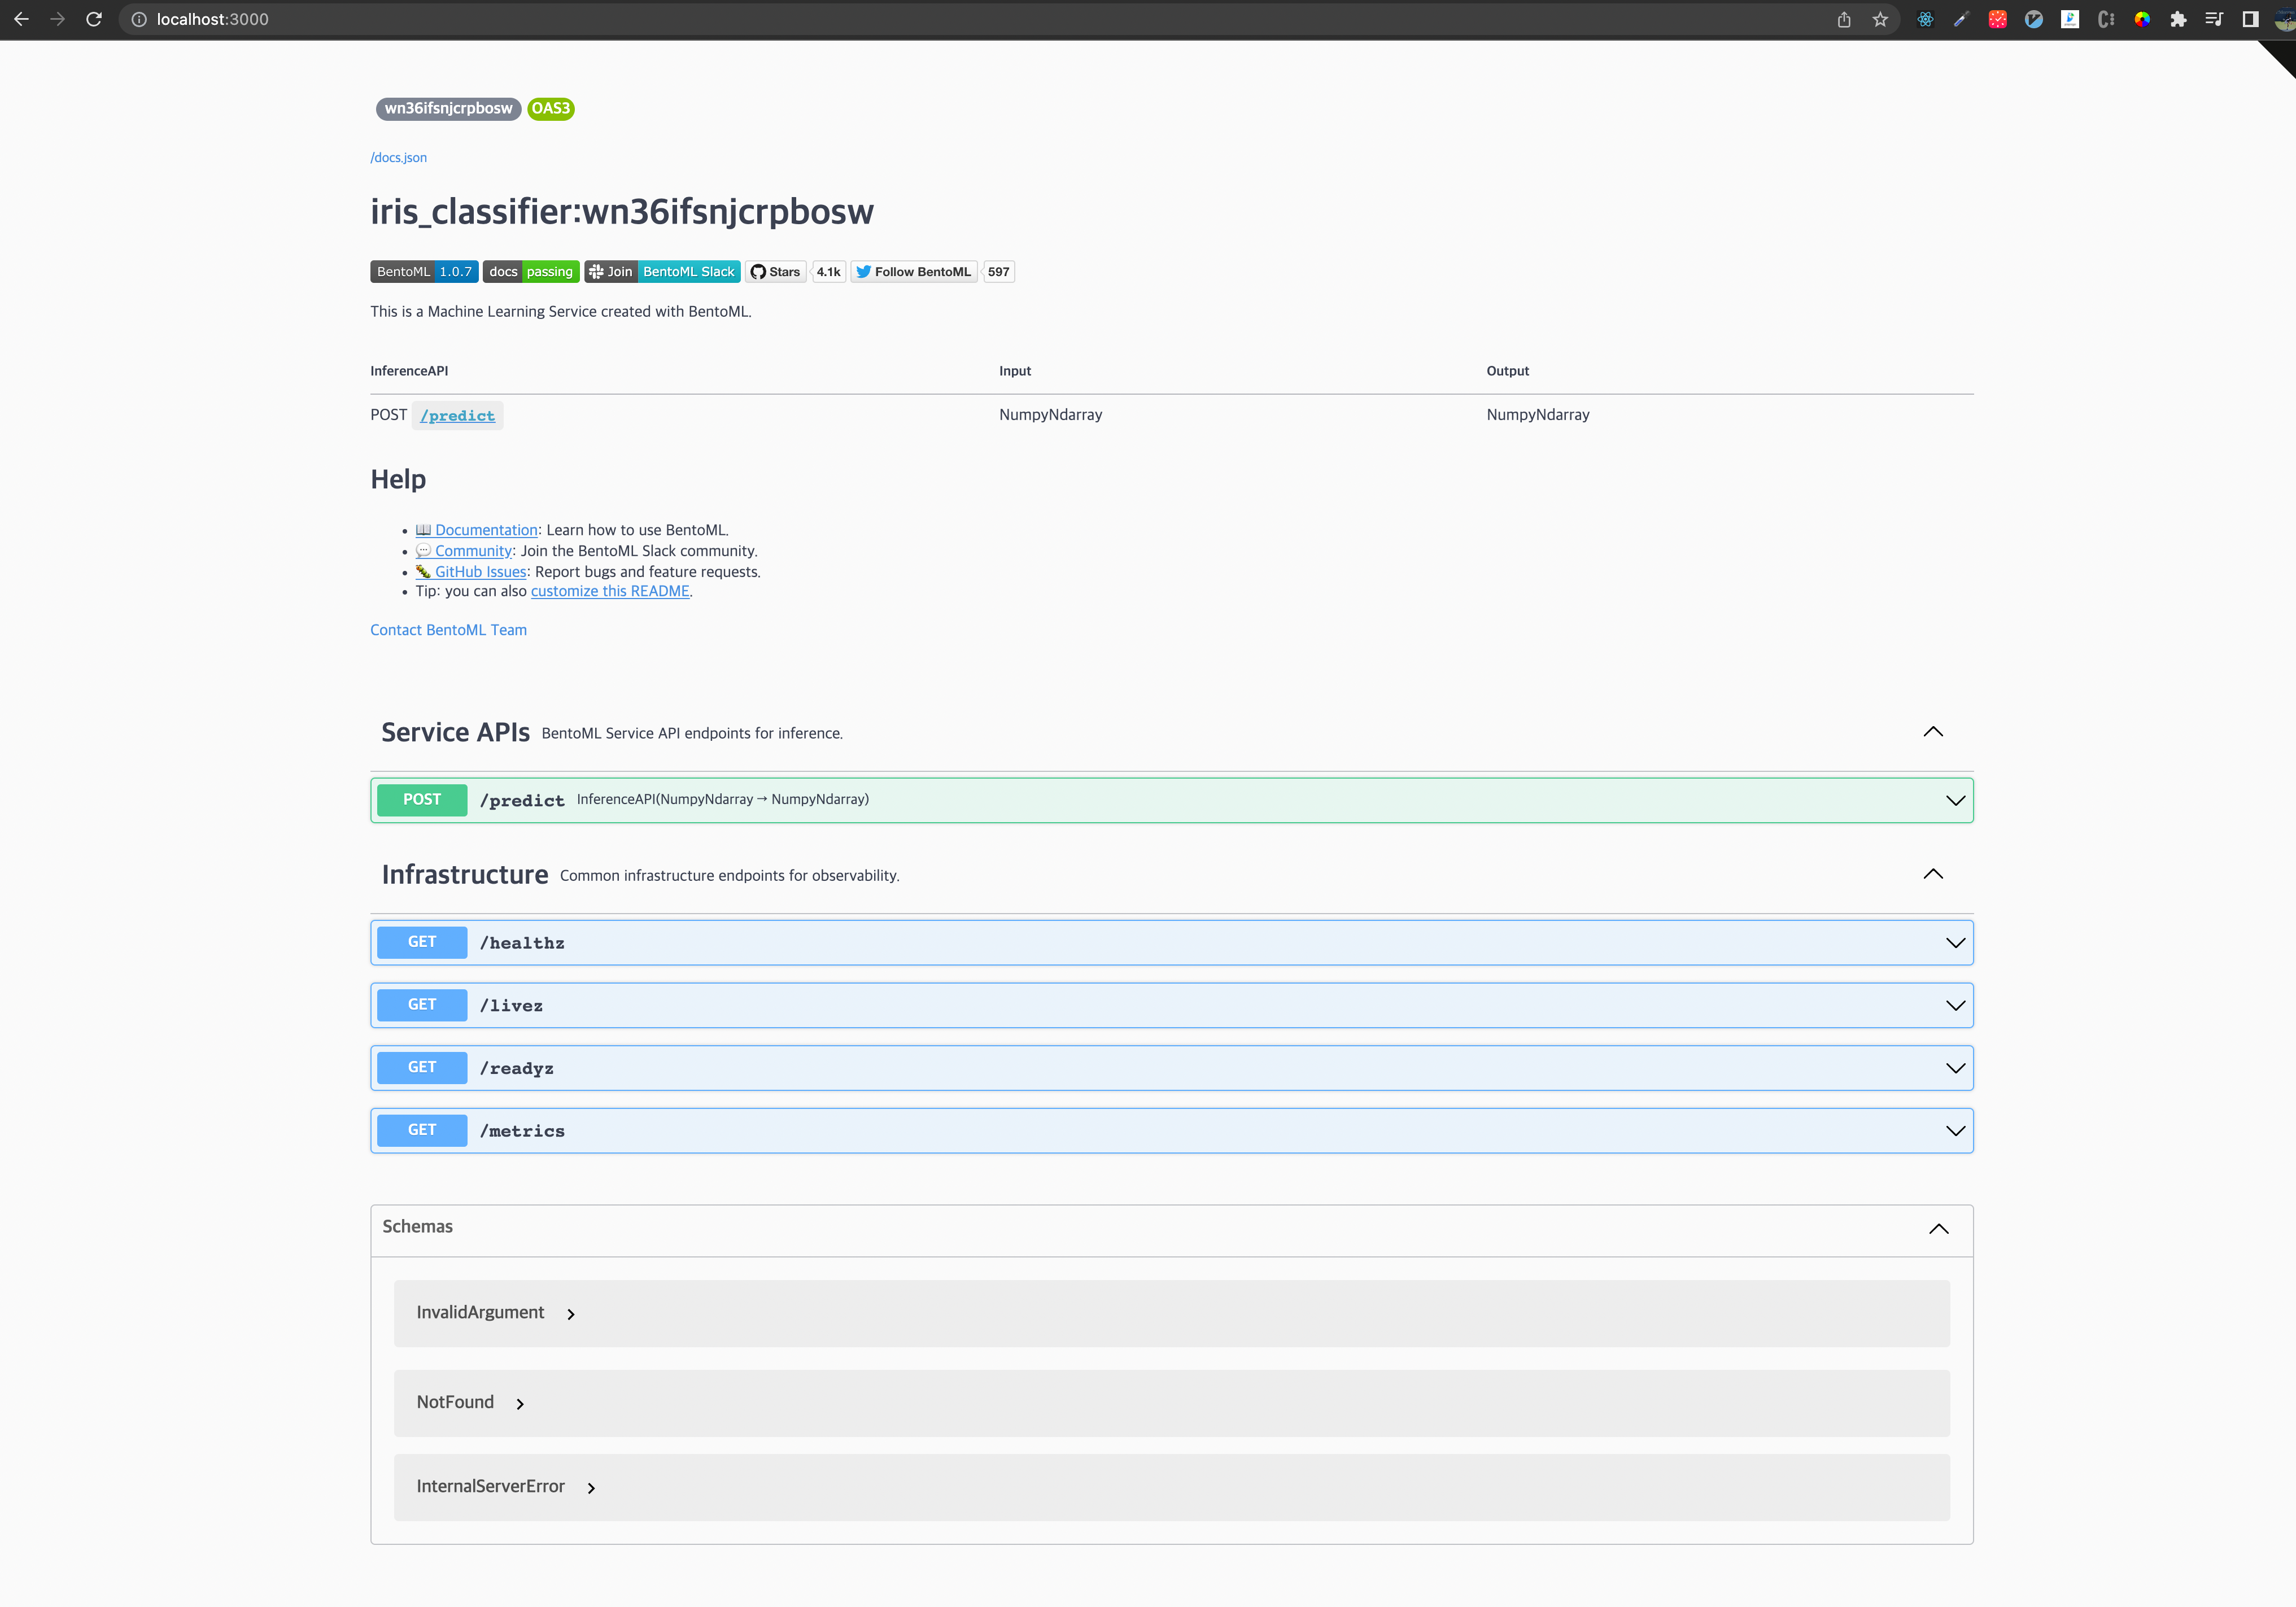Expand the GET /healthz endpoint

1955,943
